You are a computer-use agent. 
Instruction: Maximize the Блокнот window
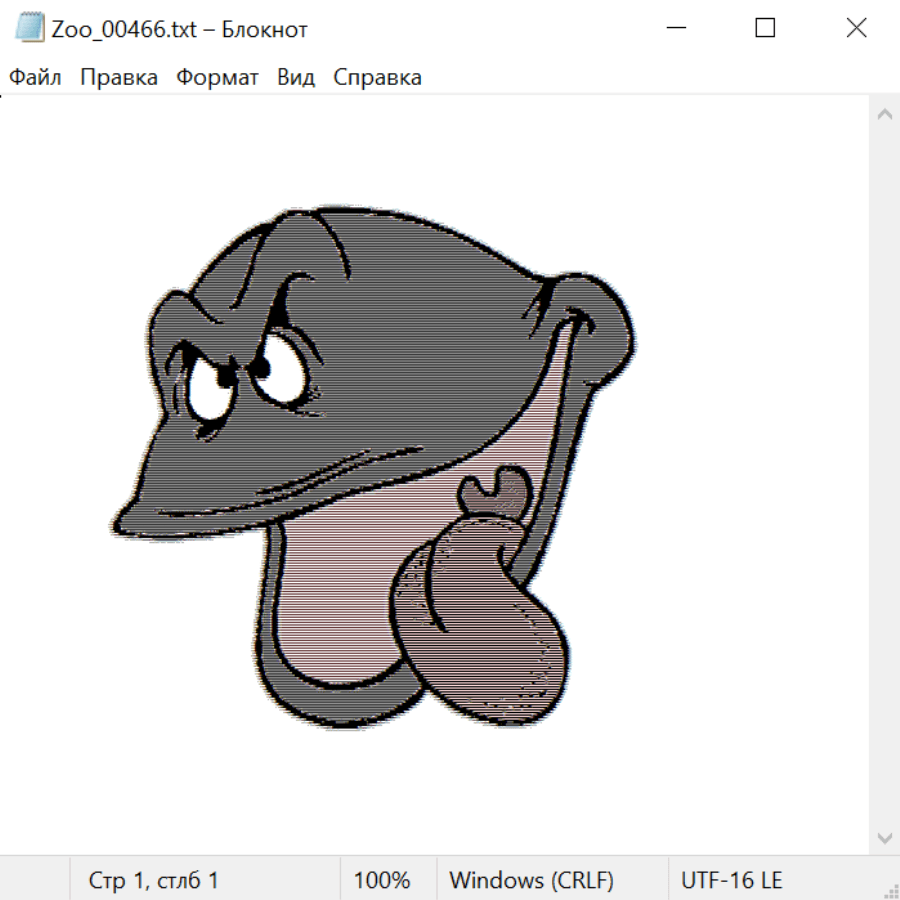coord(765,28)
